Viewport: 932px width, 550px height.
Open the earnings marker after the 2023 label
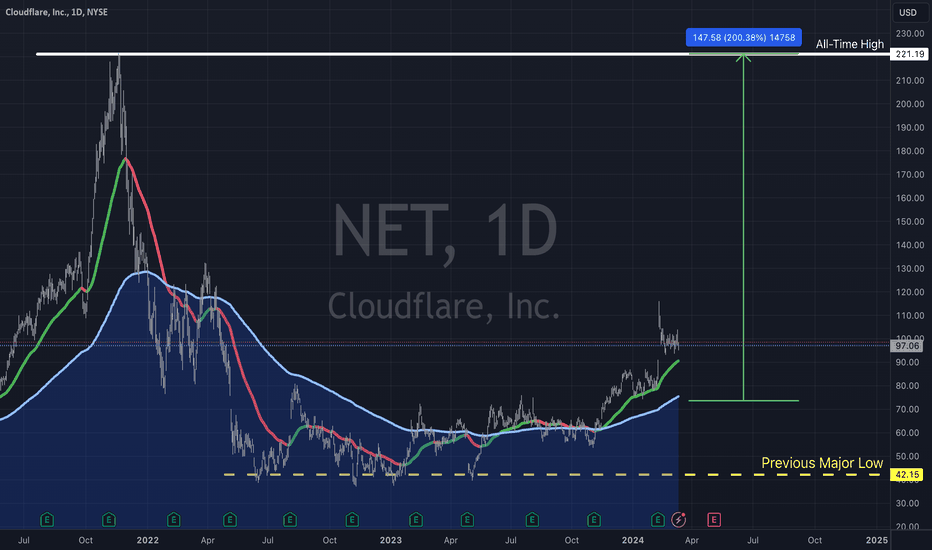pyautogui.click(x=415, y=520)
